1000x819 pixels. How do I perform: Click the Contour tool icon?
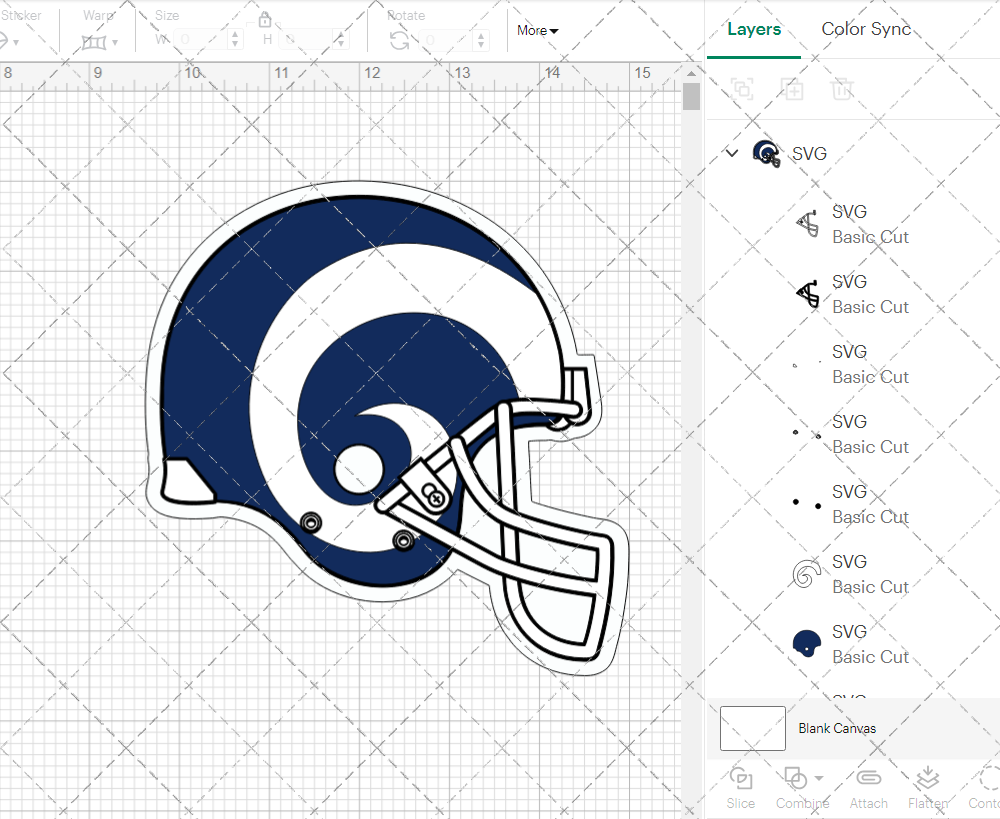coord(989,778)
